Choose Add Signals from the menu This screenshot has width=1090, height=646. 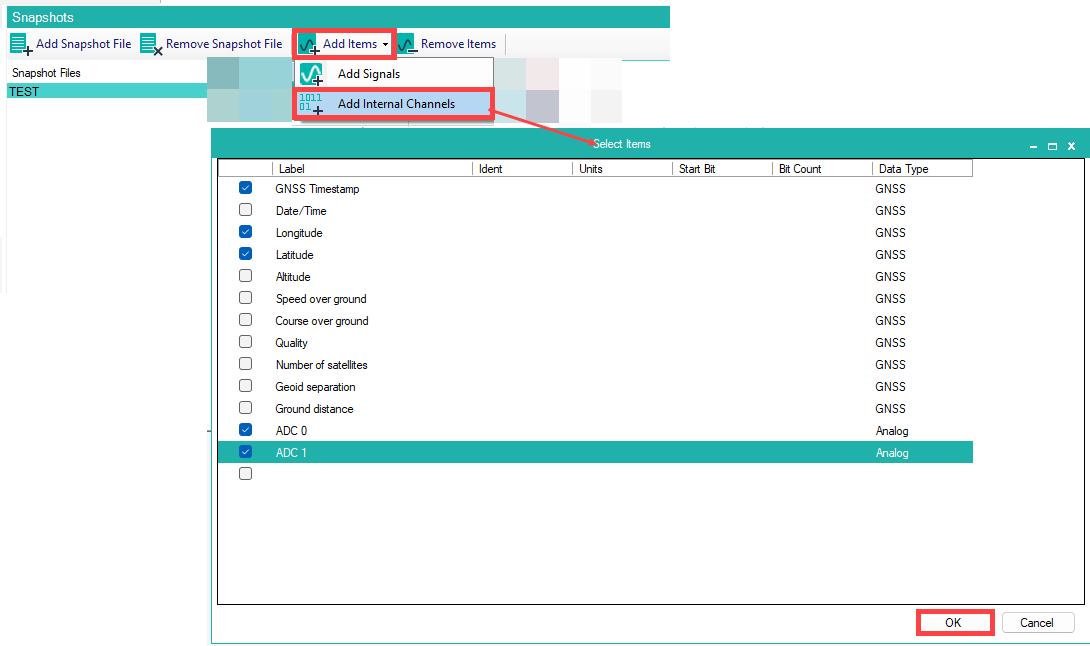(x=368, y=74)
